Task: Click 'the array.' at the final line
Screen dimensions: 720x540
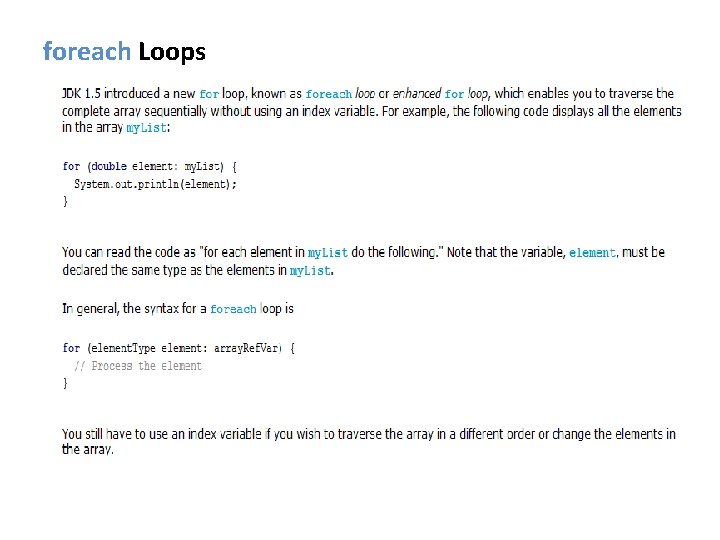Action: pos(87,450)
